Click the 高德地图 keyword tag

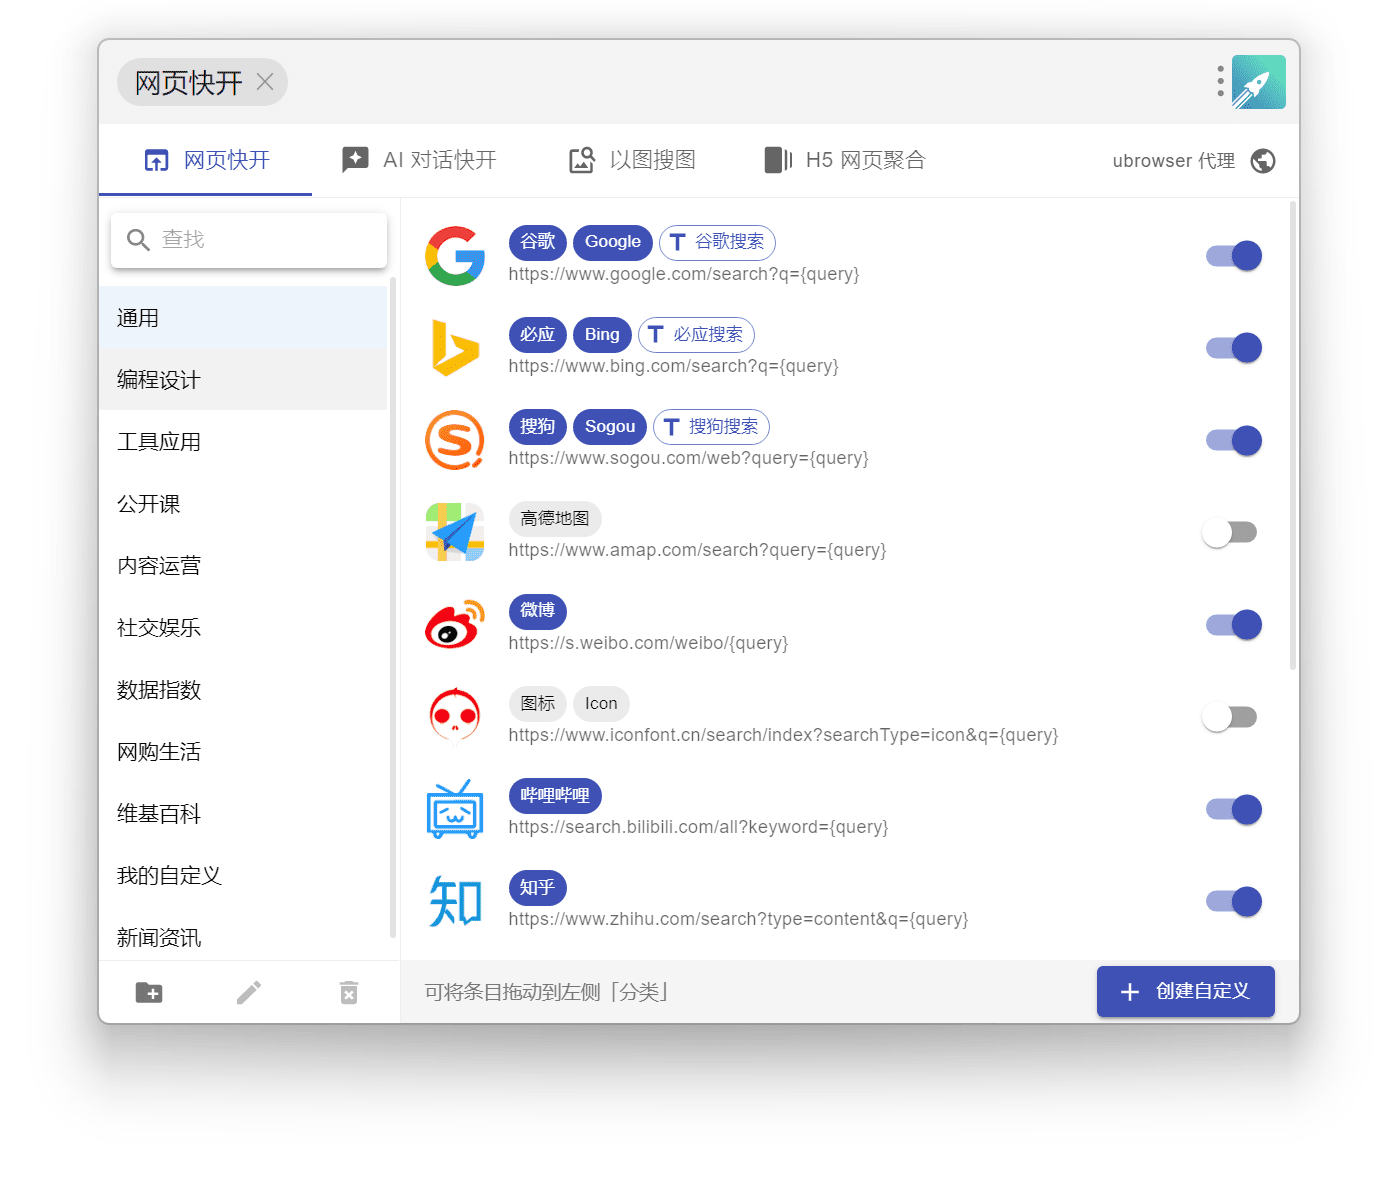555,518
